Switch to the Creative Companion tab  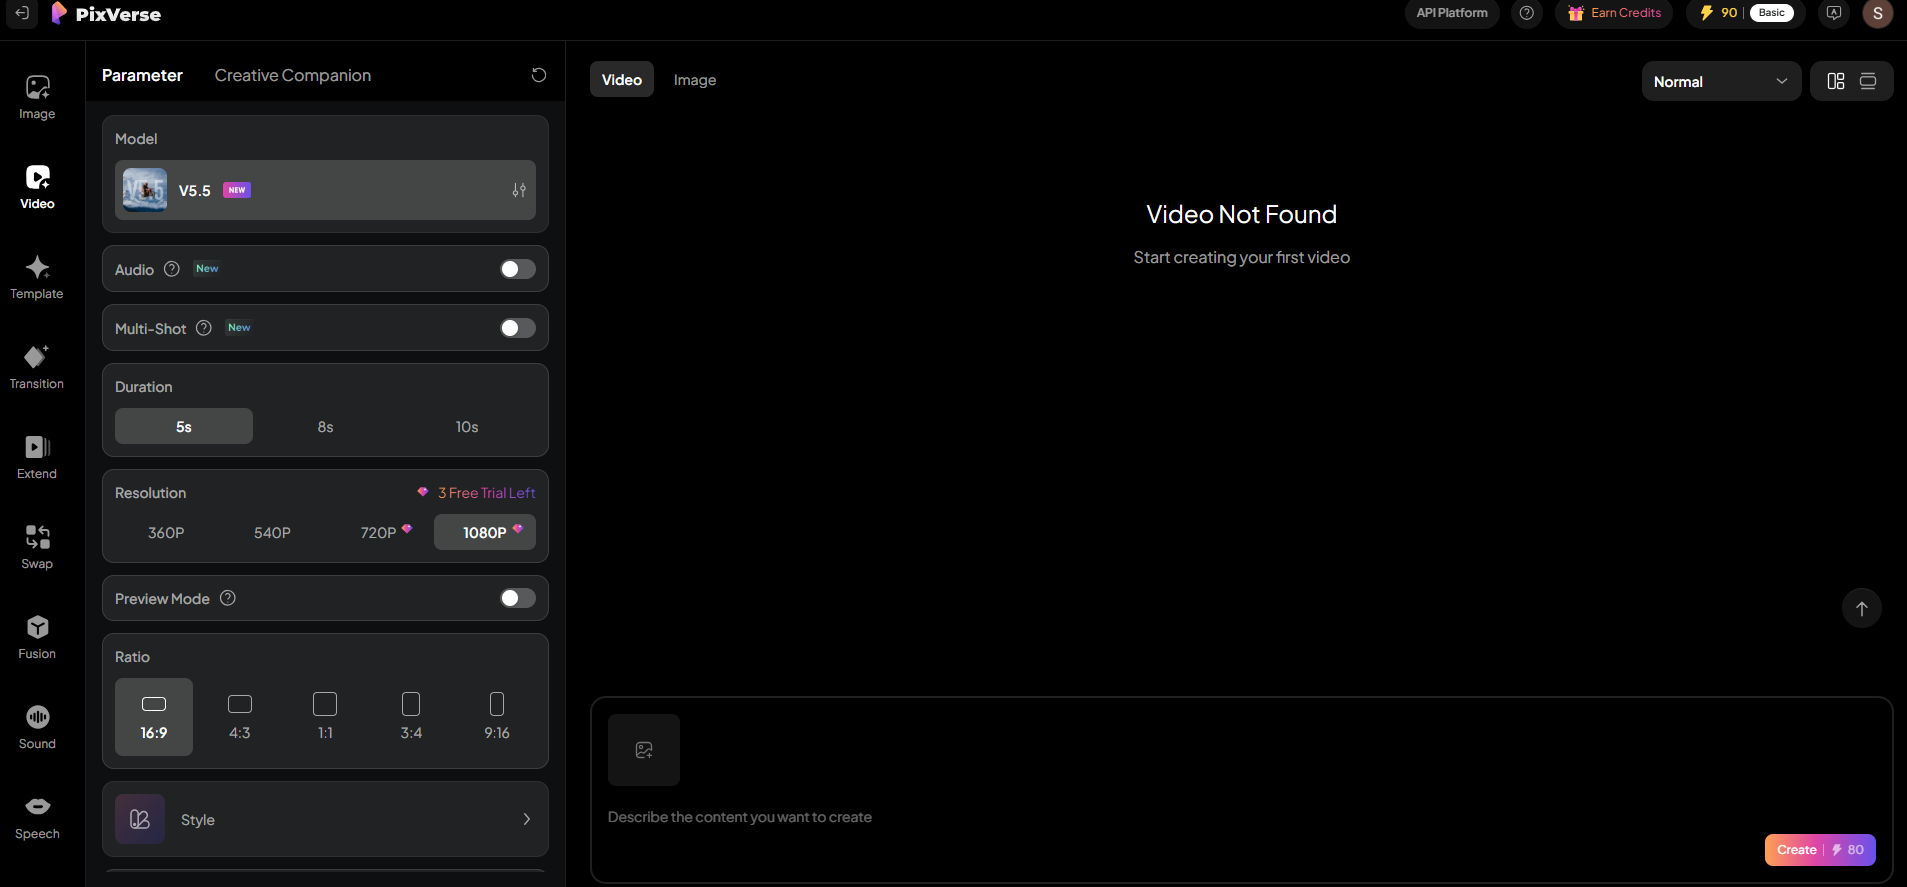(292, 75)
